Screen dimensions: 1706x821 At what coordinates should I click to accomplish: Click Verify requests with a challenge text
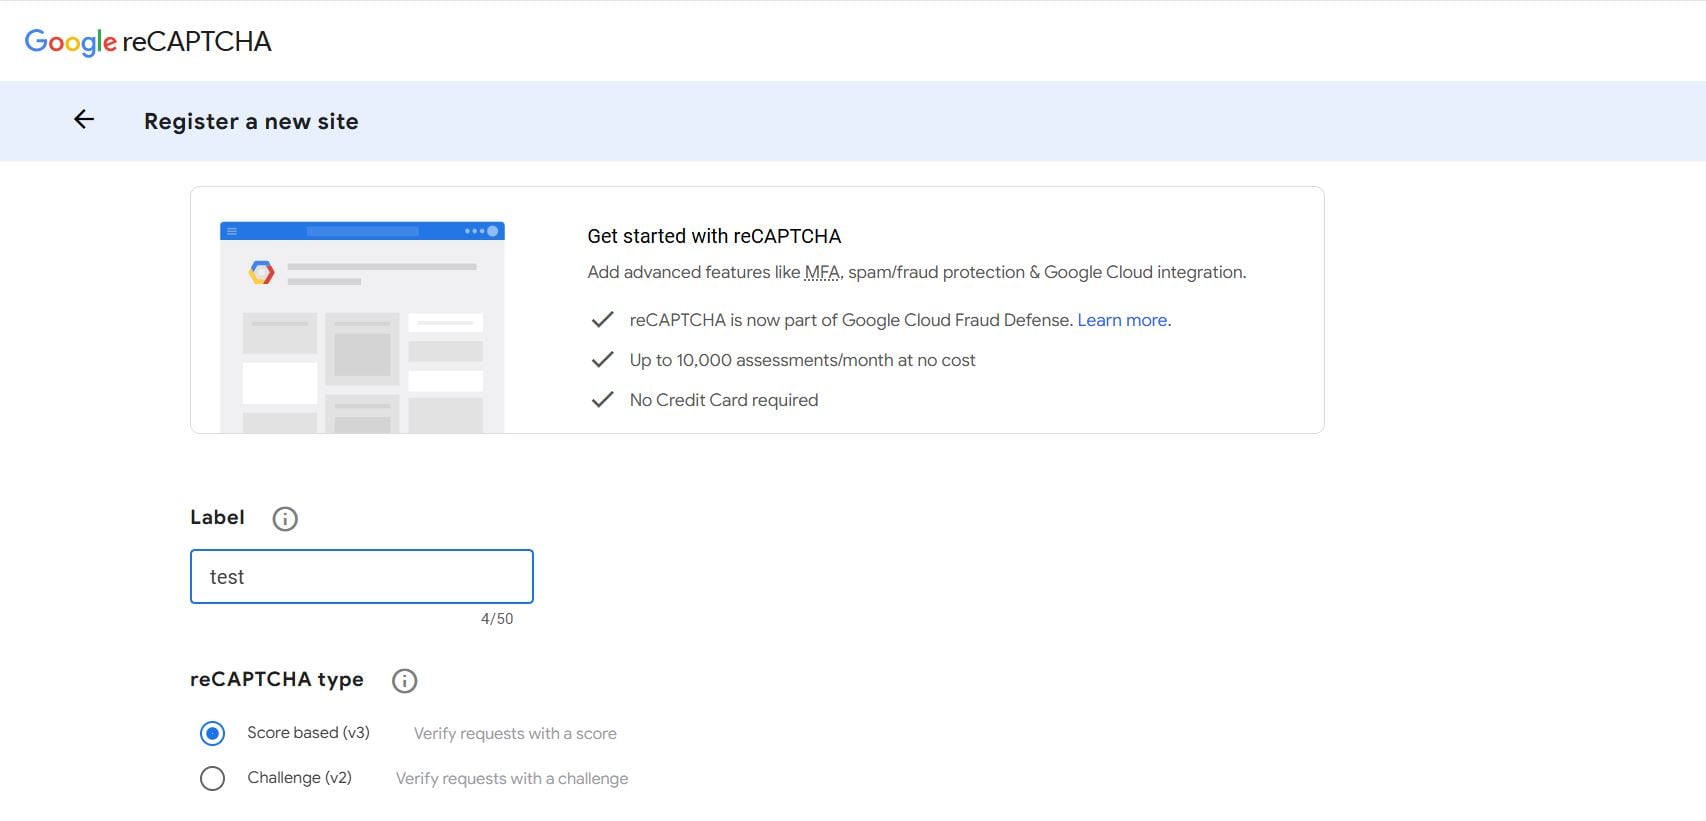(512, 778)
